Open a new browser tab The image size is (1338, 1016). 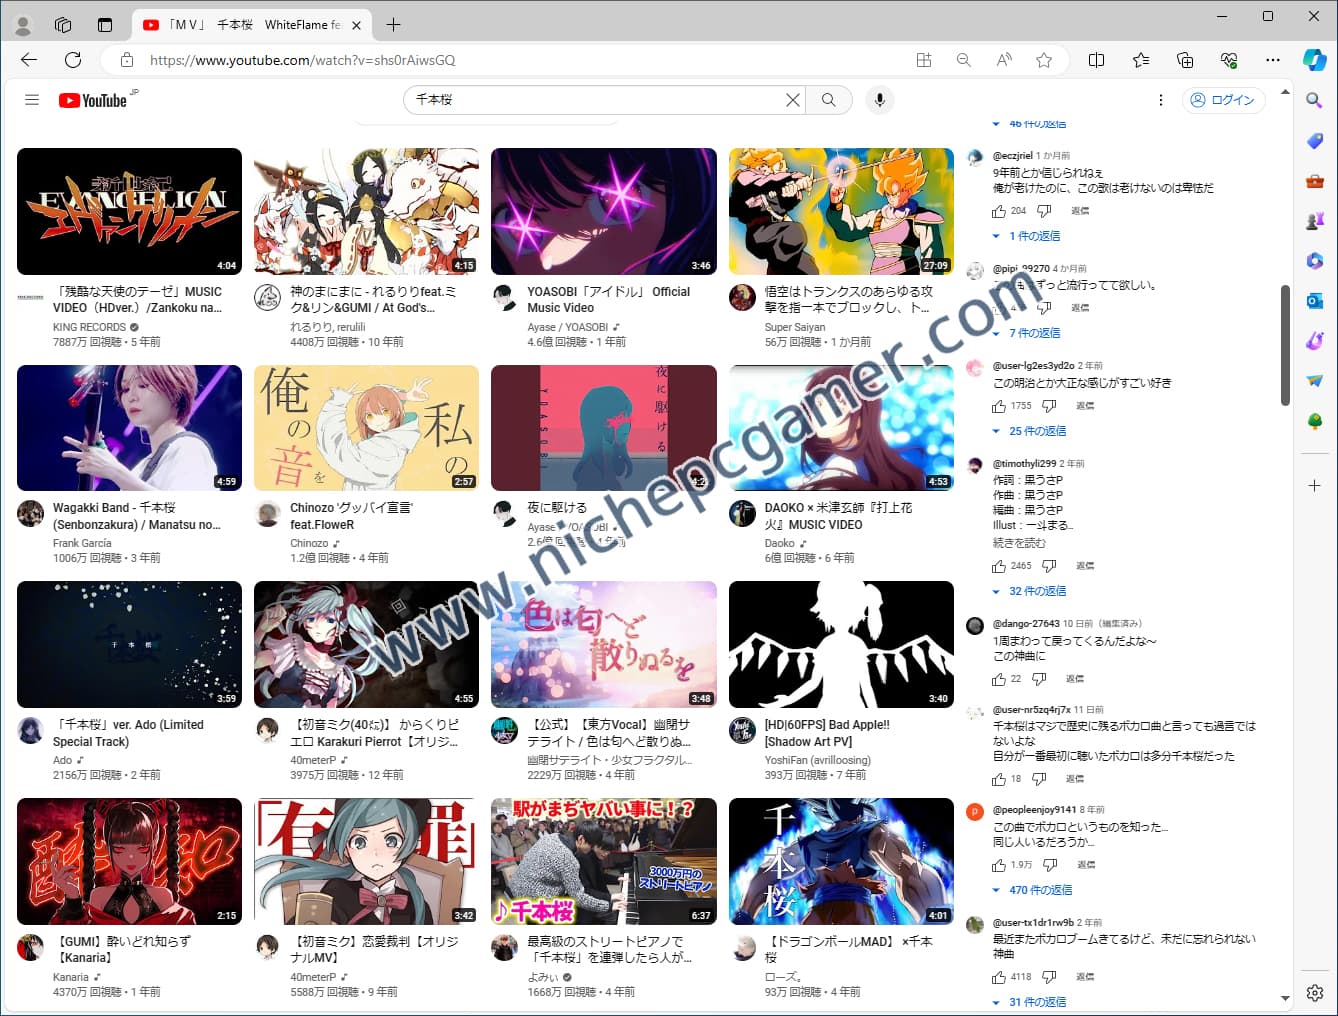click(x=394, y=25)
